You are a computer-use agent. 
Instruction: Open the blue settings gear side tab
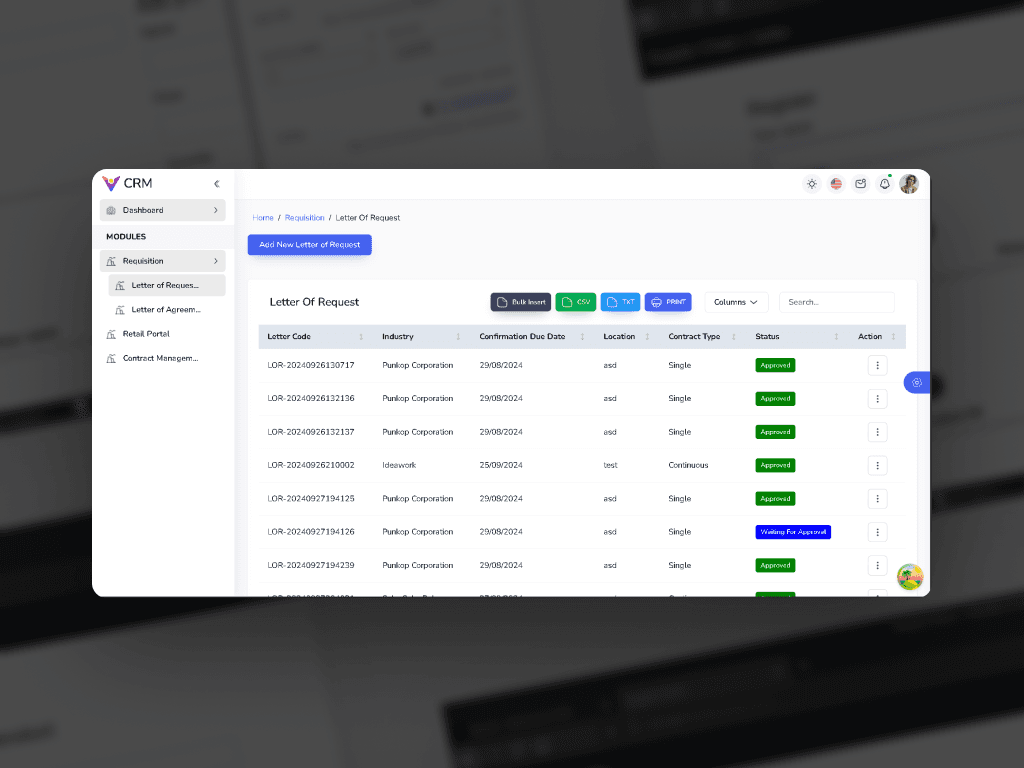click(917, 382)
